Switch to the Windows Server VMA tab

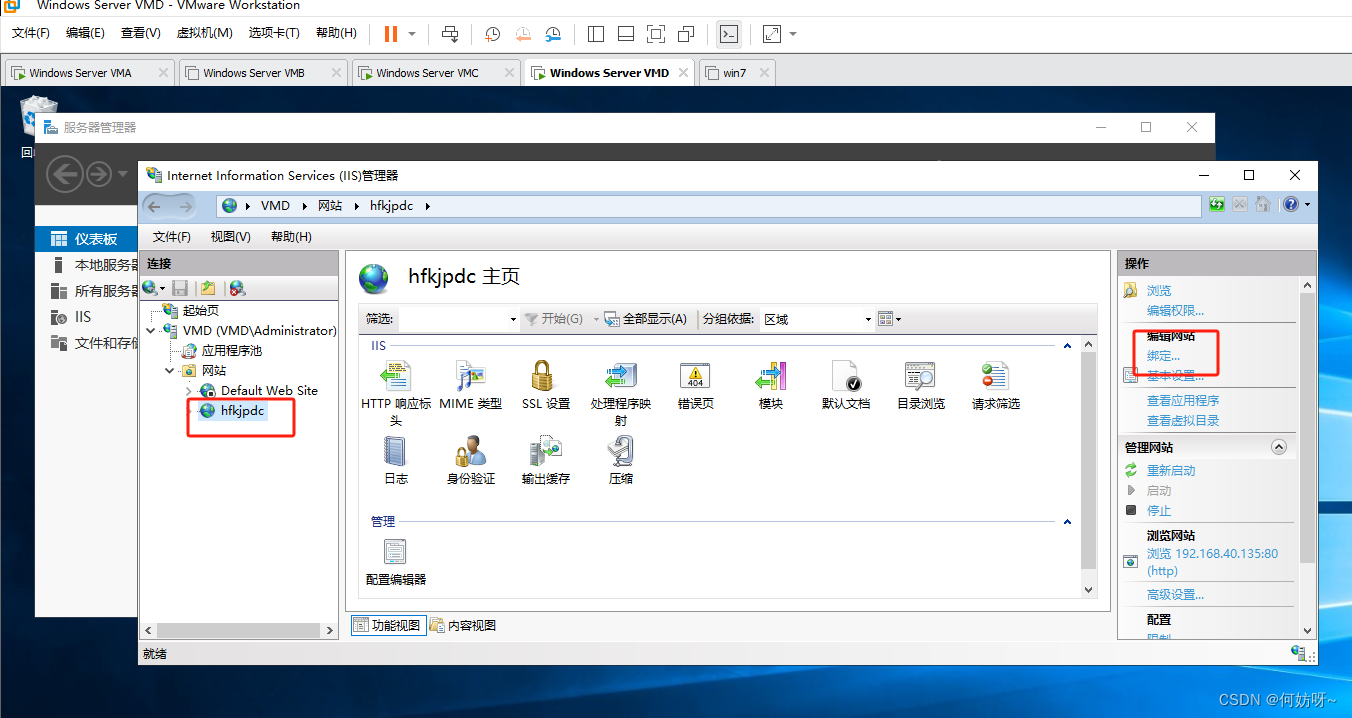[x=80, y=73]
